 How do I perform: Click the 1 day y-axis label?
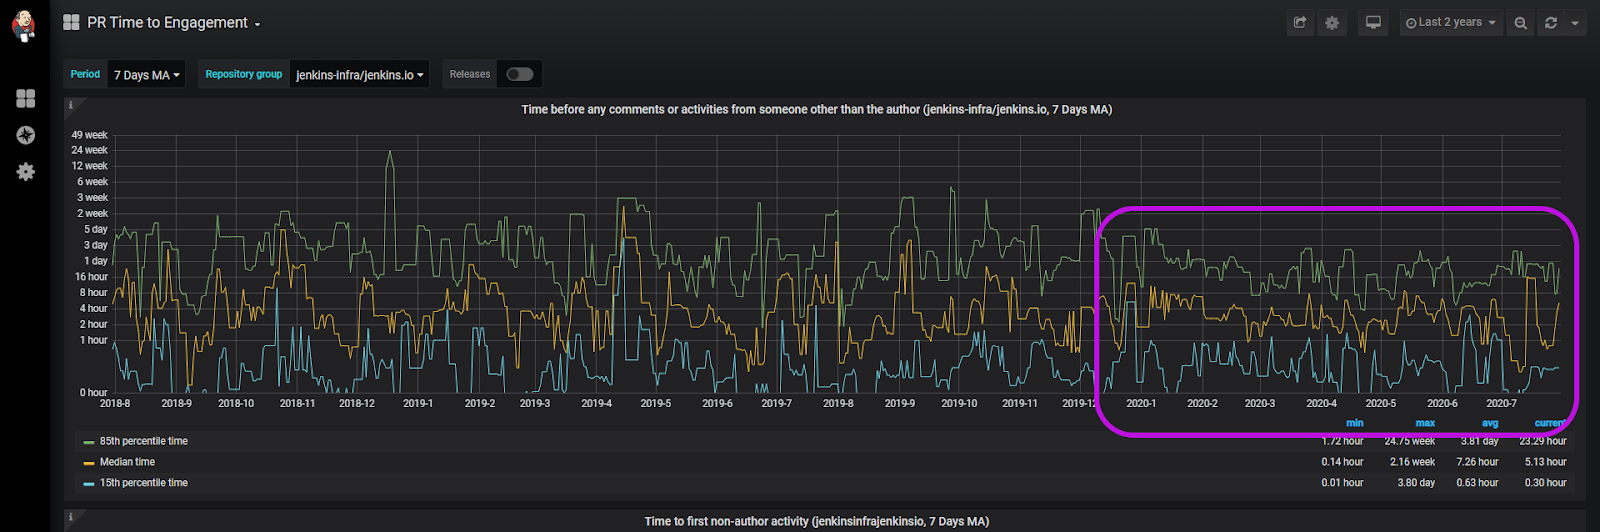[x=95, y=261]
